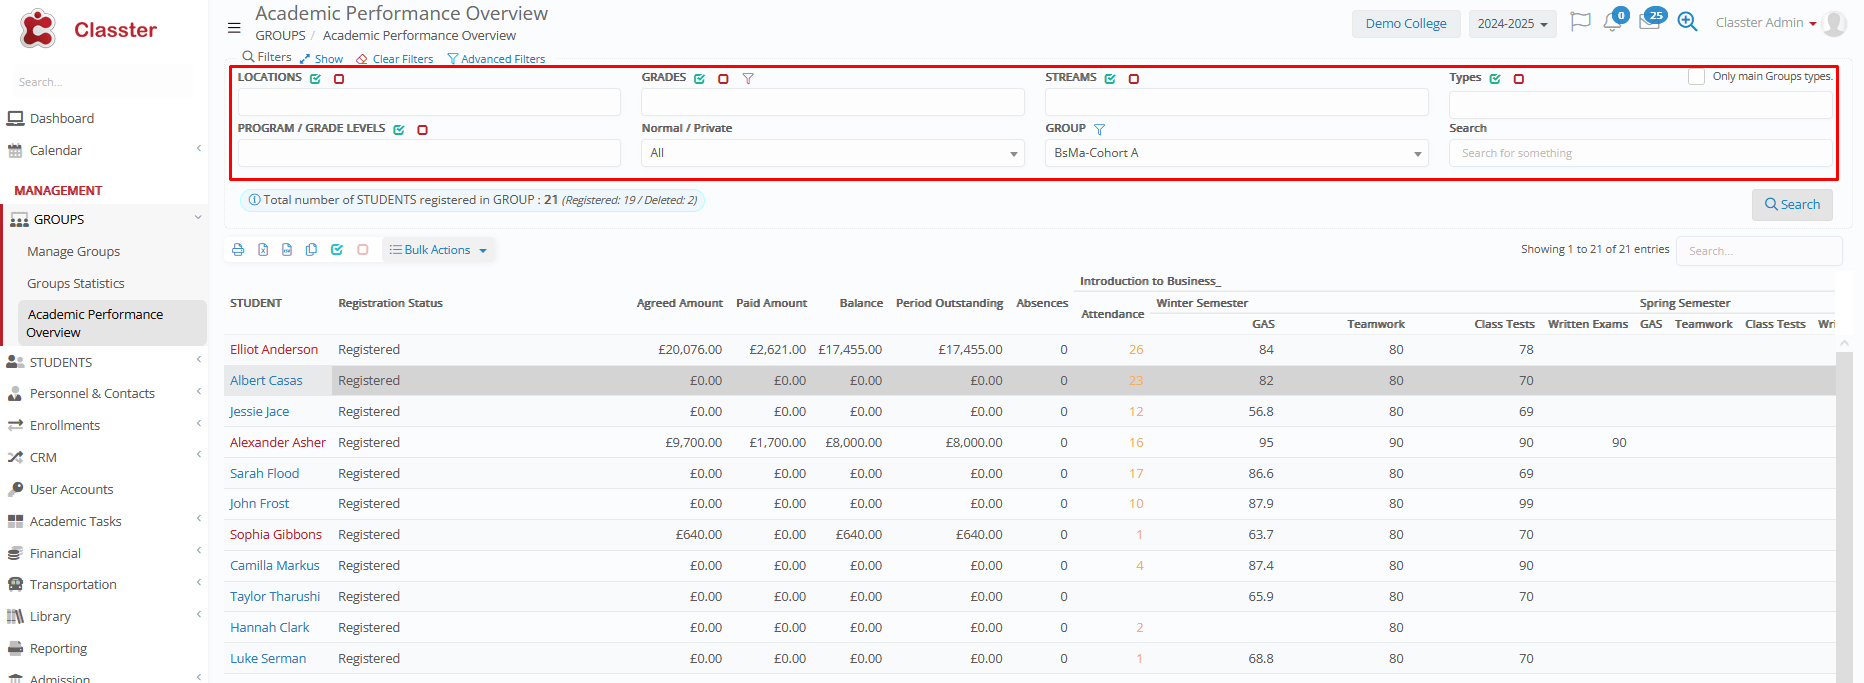The height and width of the screenshot is (683, 1864).
Task: Click the filter funnel next to GRADES
Action: pyautogui.click(x=748, y=78)
